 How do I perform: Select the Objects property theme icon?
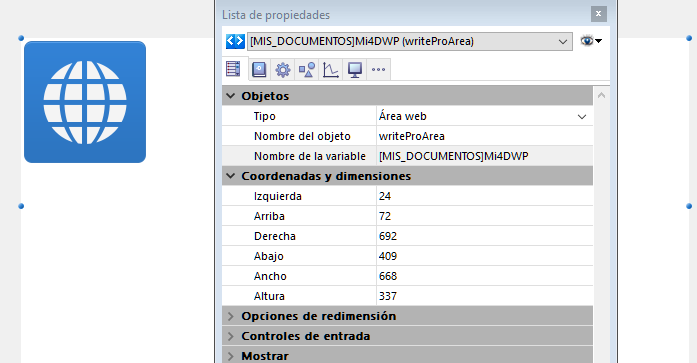coord(233,69)
